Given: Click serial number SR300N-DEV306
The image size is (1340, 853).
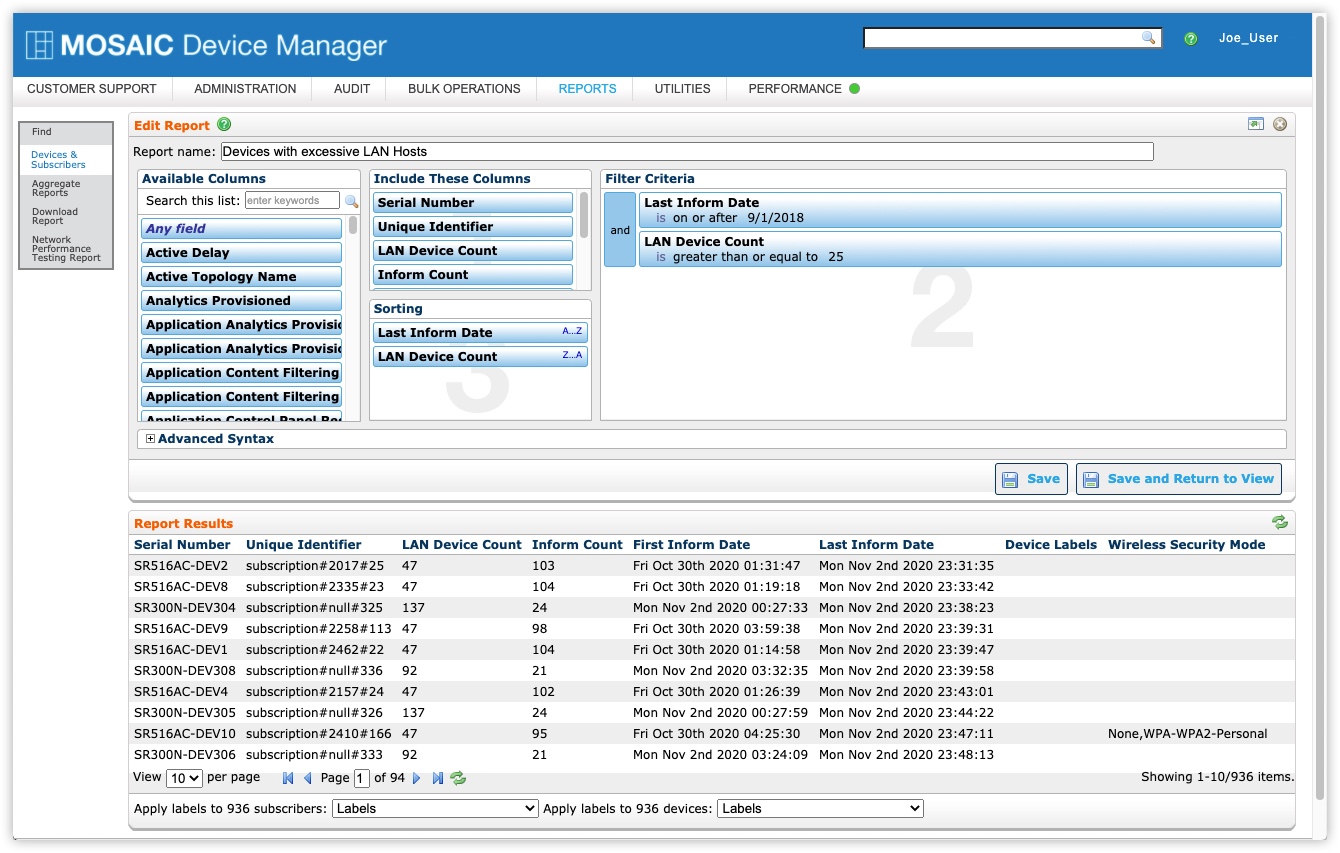Looking at the screenshot, I should (185, 755).
